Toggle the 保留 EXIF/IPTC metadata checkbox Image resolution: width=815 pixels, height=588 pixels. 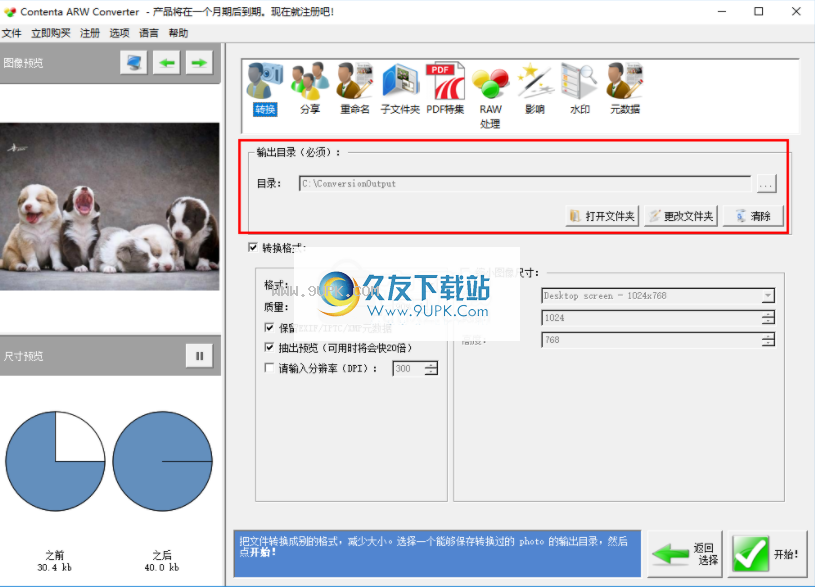[269, 328]
